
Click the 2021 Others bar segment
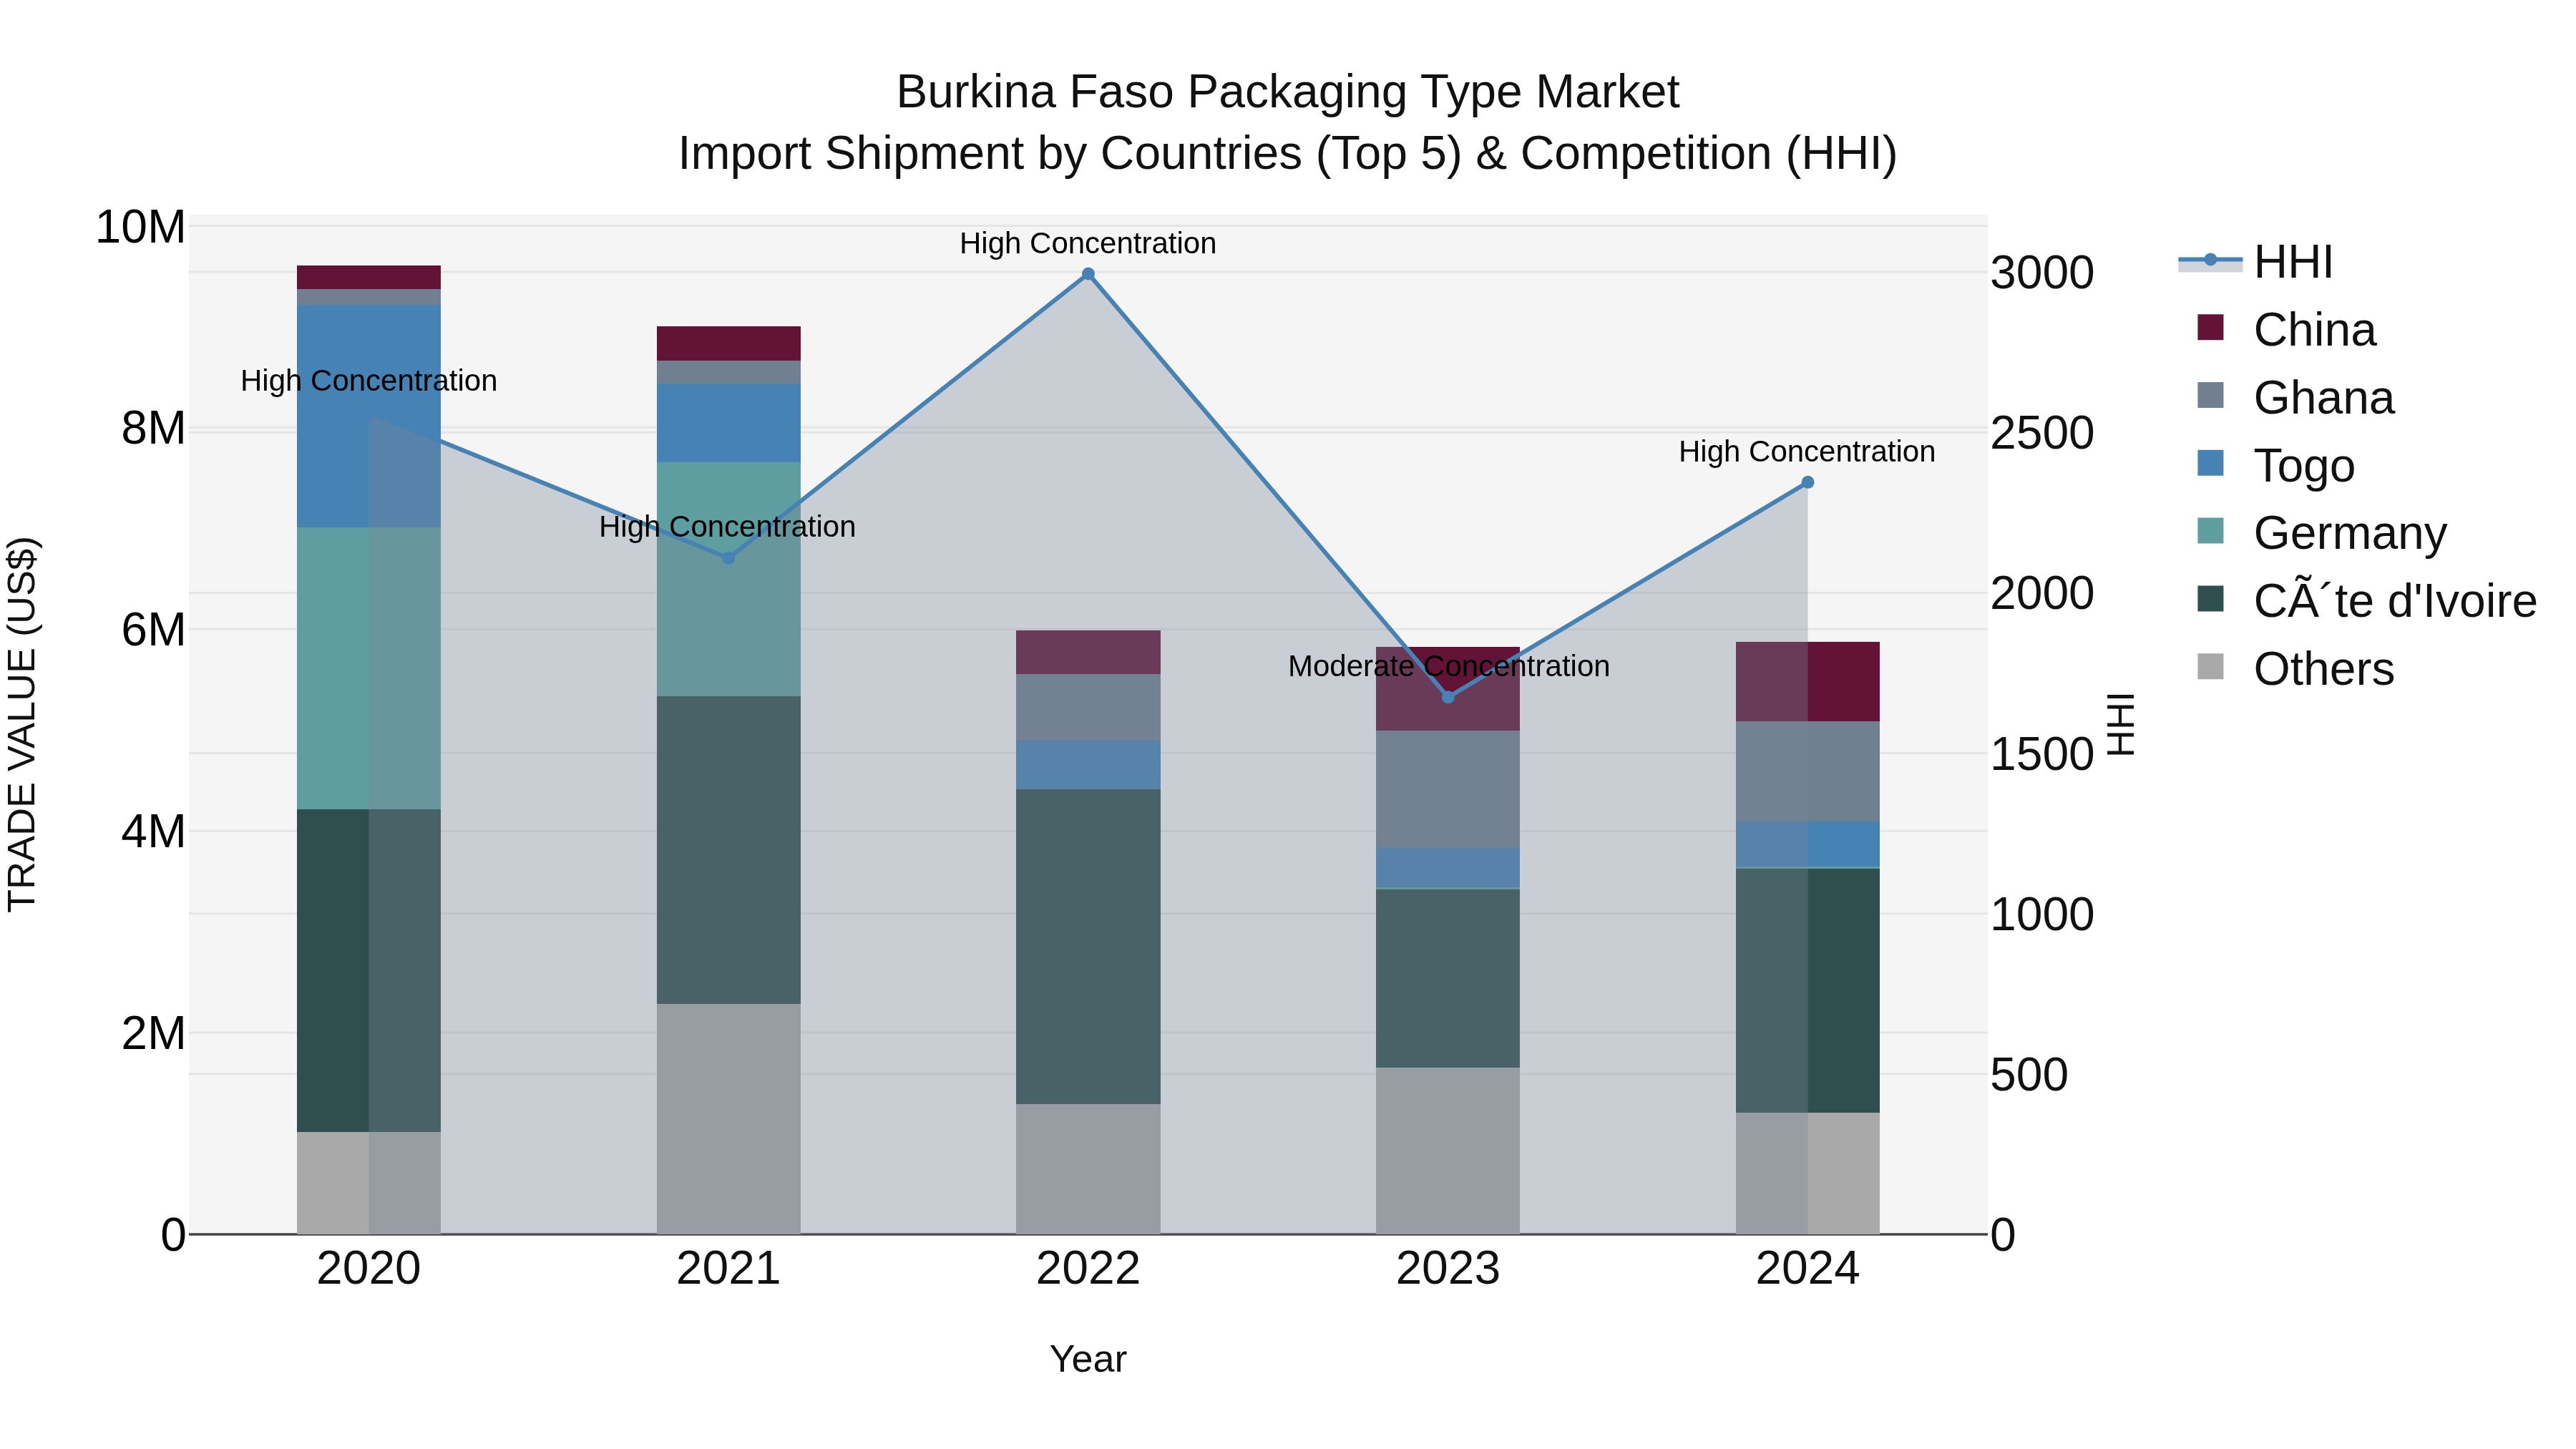pos(728,1119)
